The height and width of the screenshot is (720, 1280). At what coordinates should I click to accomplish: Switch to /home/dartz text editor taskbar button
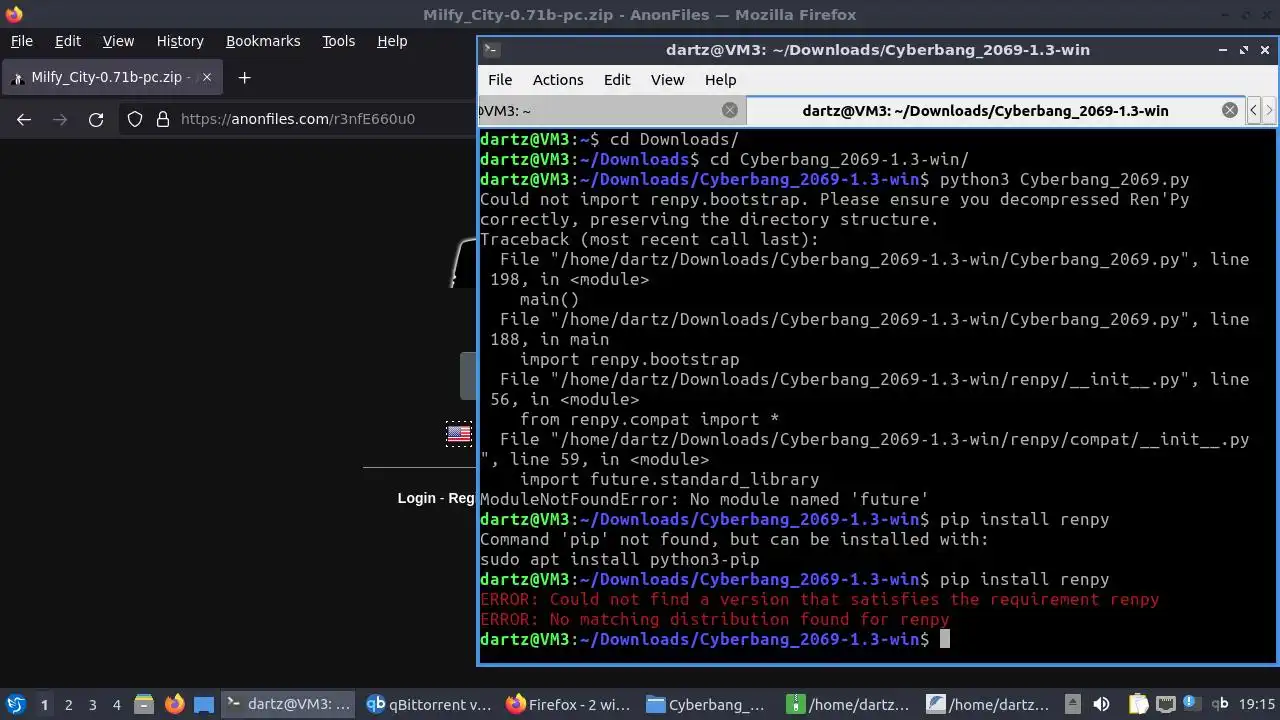(988, 704)
